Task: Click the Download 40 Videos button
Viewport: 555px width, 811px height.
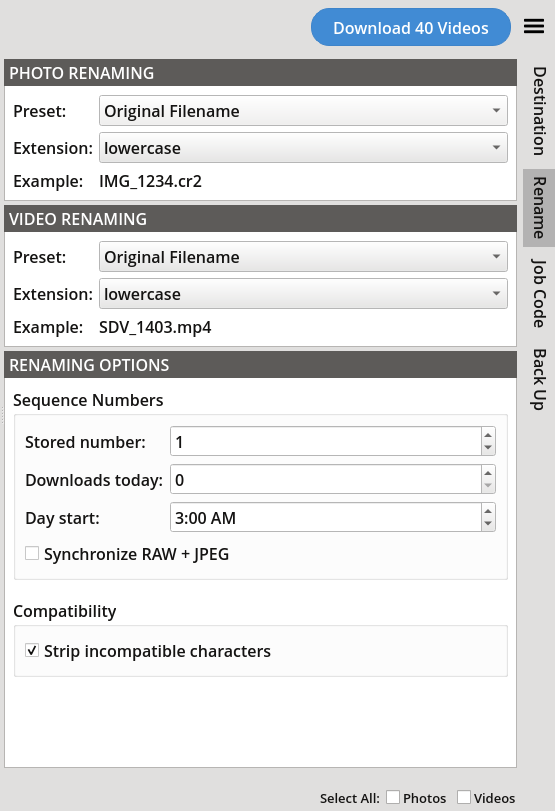Action: coord(411,27)
